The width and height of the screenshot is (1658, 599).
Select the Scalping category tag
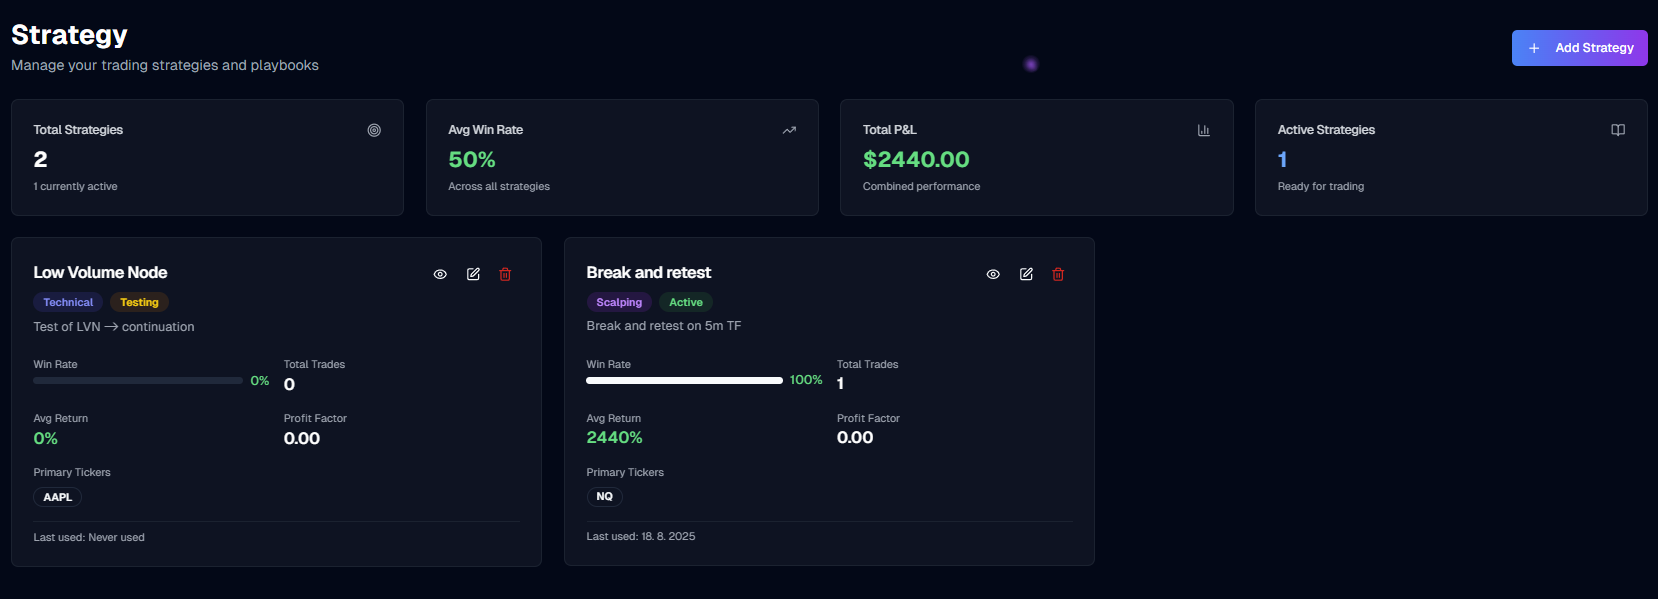[619, 302]
